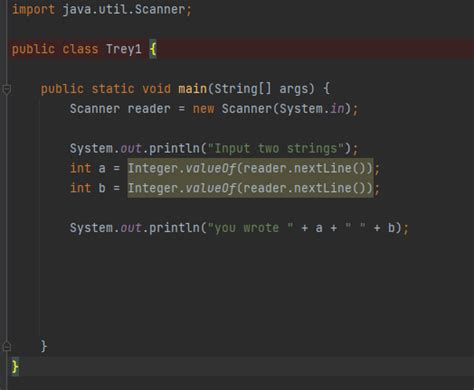The height and width of the screenshot is (390, 474).
Task: Click variable 'a' in int a declaration
Action: 102,168
